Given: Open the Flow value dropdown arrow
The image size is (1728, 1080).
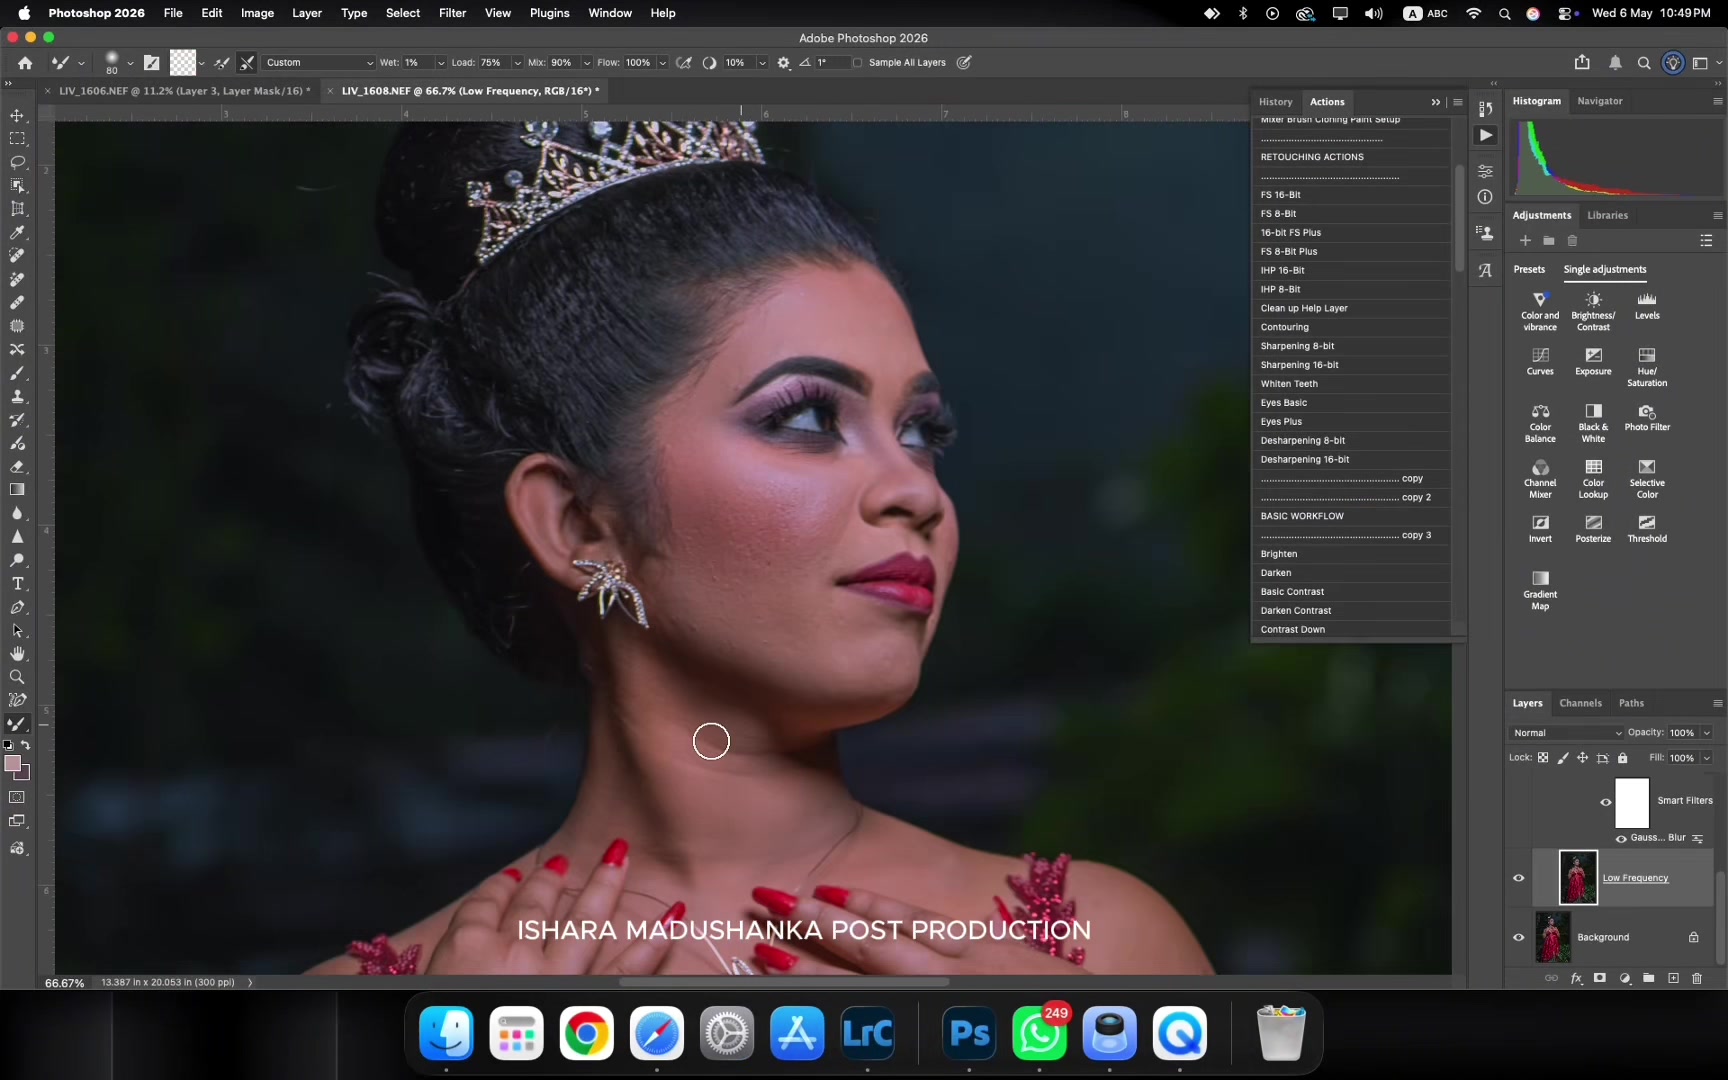Looking at the screenshot, I should pos(662,62).
